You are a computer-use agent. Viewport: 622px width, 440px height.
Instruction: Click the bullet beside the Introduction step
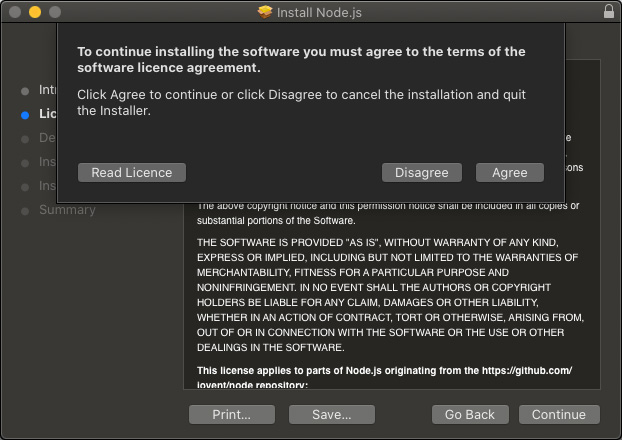tap(25, 90)
